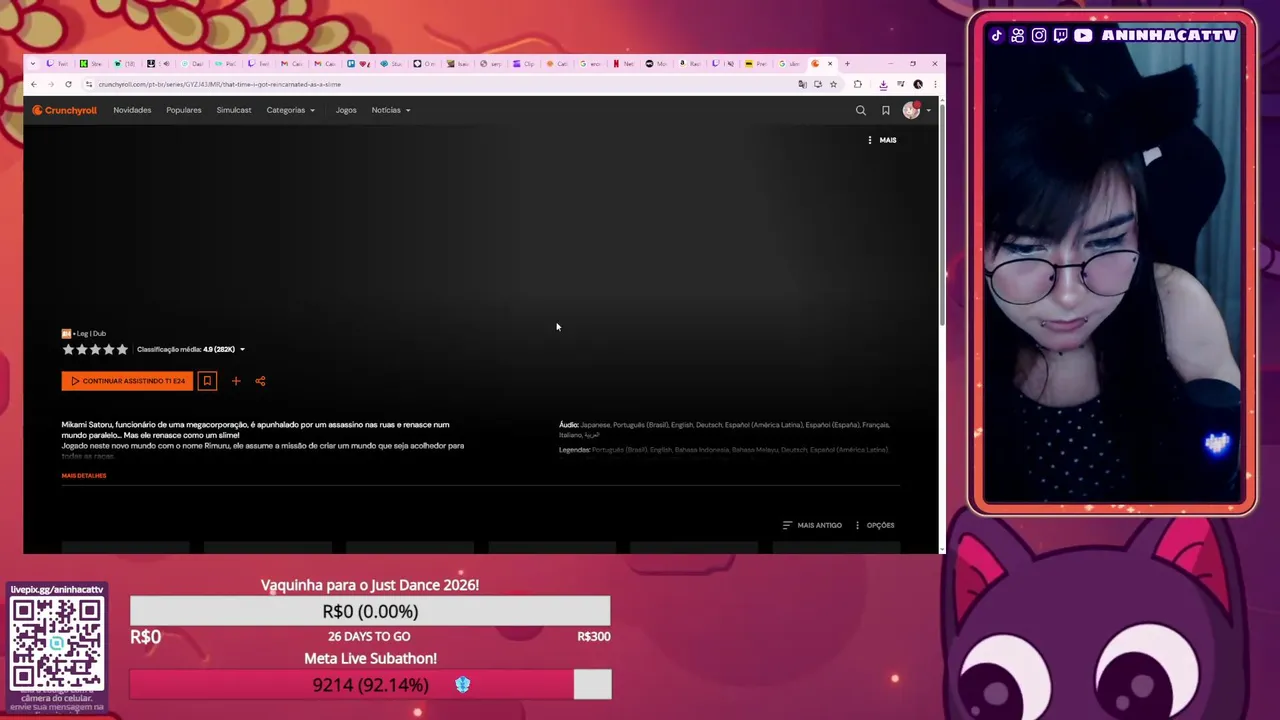Click CONTINUAR ASSISTINDO T1 E24 button
The height and width of the screenshot is (720, 1280).
coord(127,381)
